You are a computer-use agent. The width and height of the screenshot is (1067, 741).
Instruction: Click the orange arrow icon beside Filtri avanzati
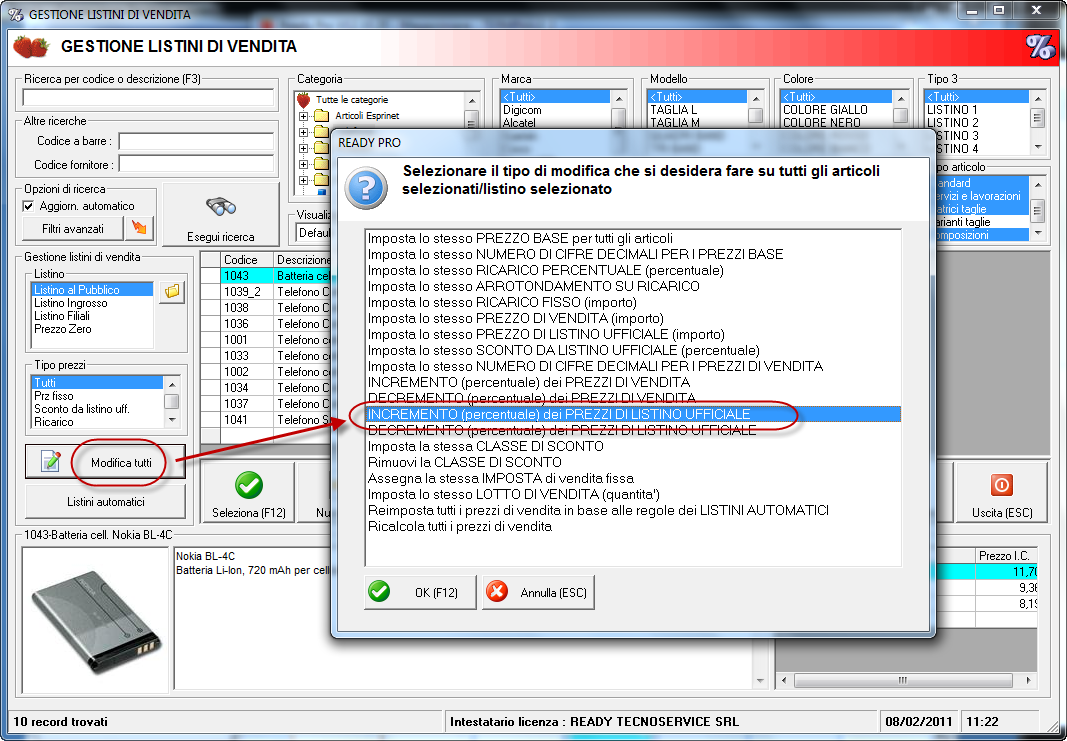pos(139,229)
